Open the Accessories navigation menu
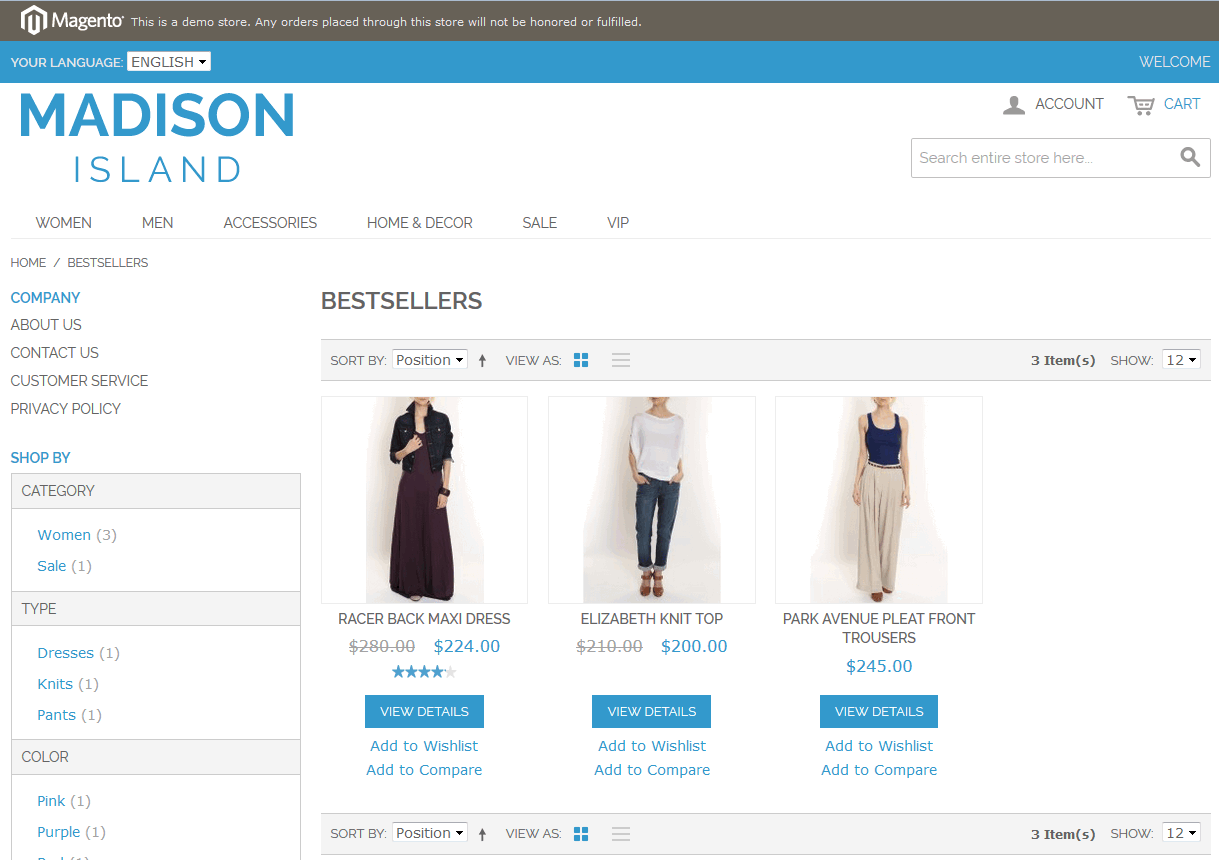Image resolution: width=1219 pixels, height=860 pixels. (270, 223)
